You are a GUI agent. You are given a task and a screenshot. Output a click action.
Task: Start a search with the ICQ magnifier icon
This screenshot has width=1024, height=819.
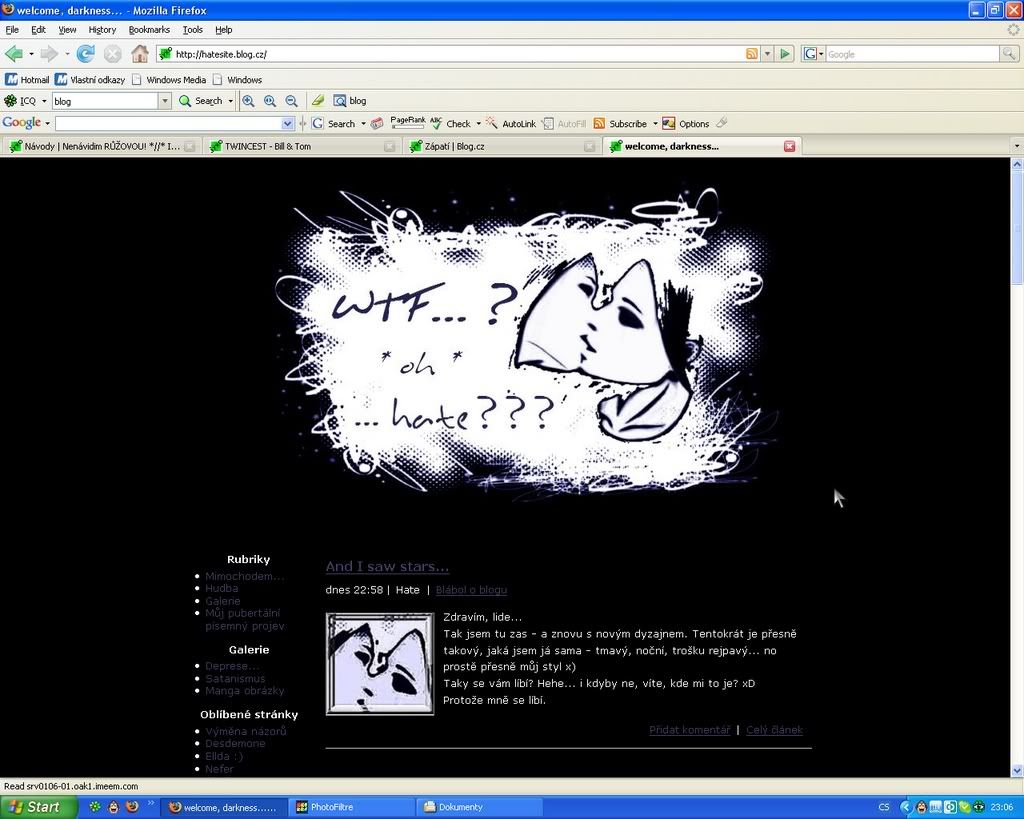tap(184, 101)
